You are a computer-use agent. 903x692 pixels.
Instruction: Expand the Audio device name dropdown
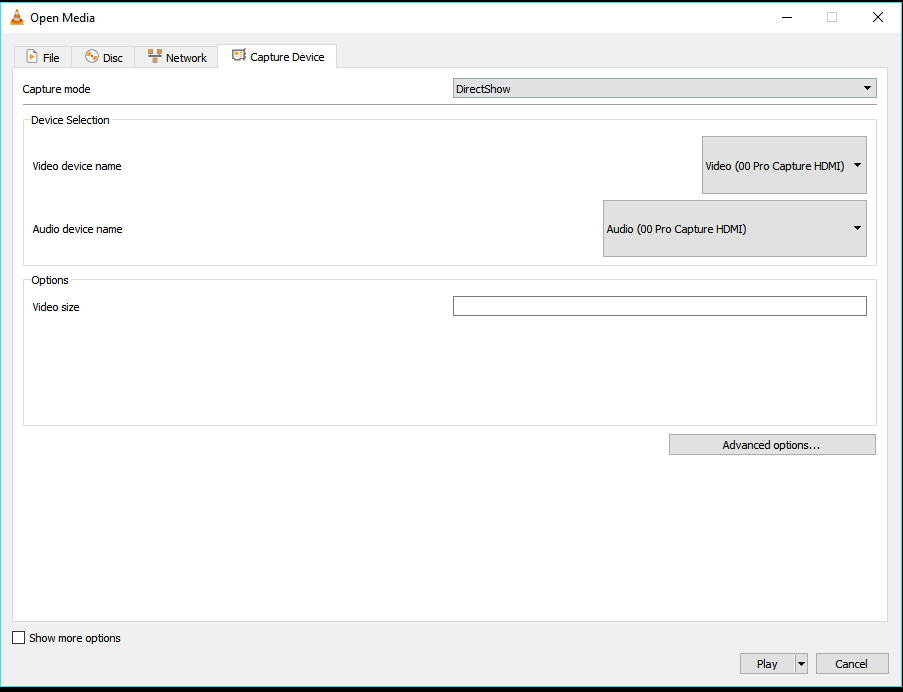(734, 229)
